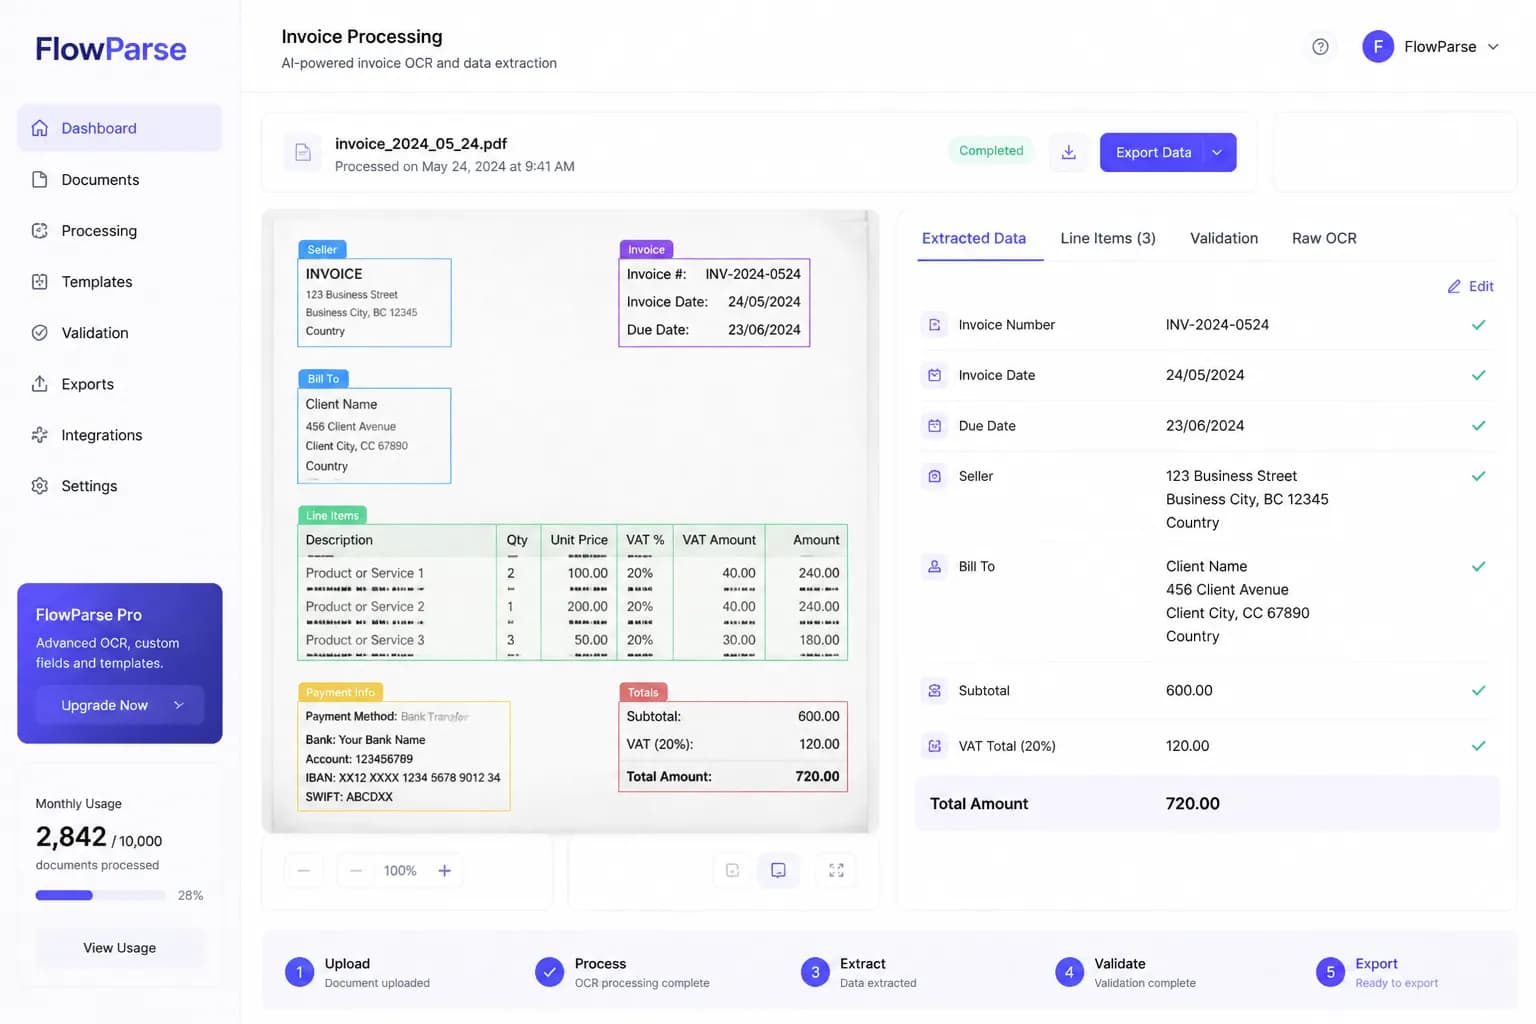Toggle the Invoice Number verified checkmark

1478,325
